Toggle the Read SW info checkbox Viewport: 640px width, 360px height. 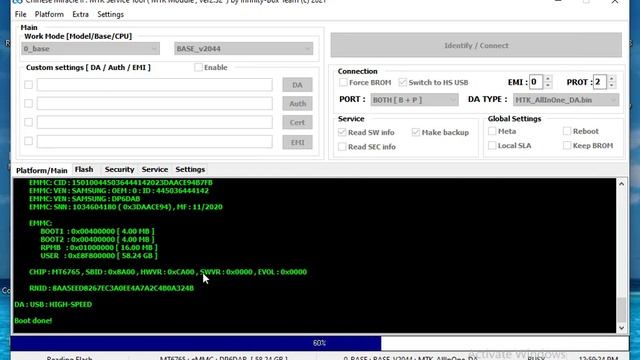(342, 132)
